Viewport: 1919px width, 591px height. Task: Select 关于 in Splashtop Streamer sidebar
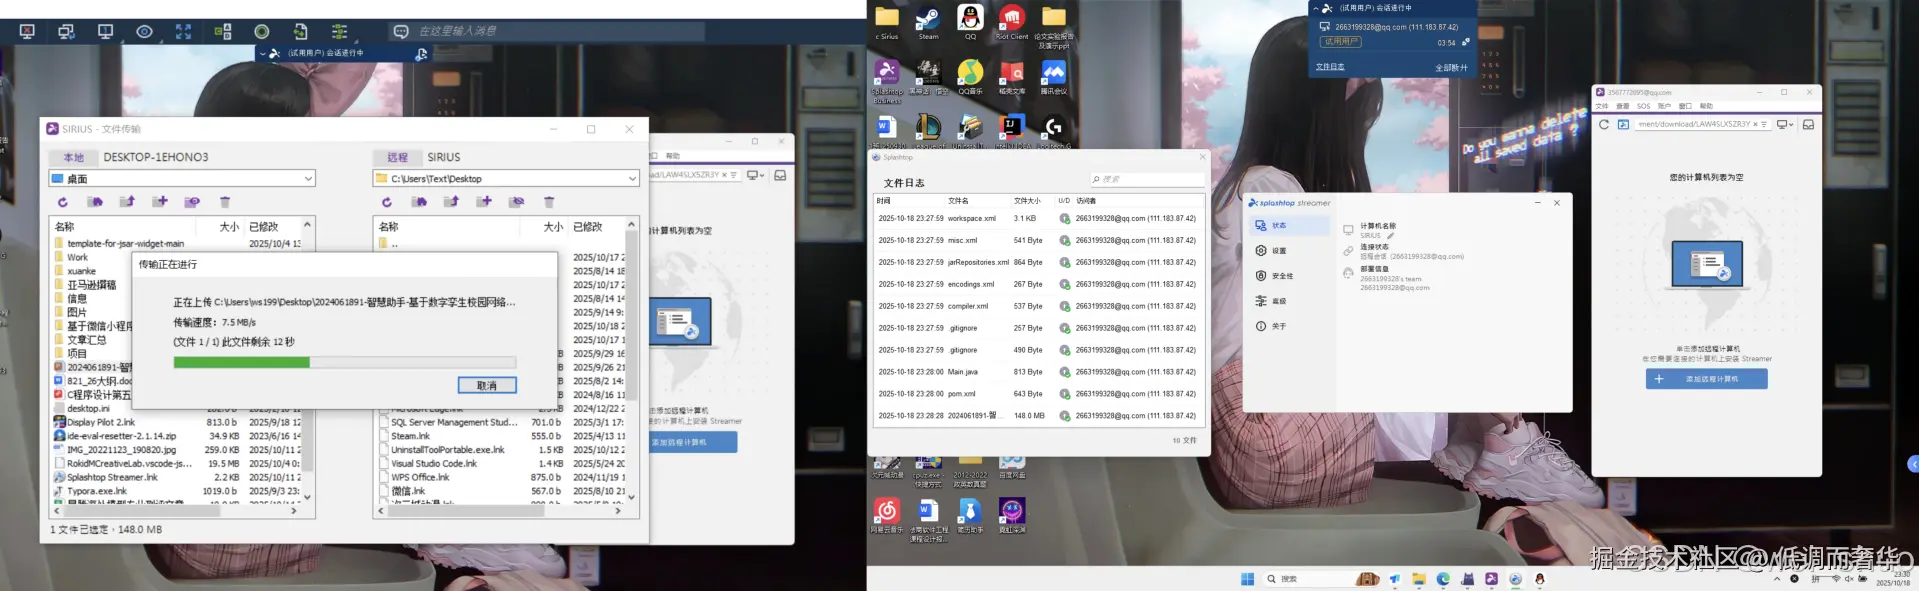pyautogui.click(x=1290, y=326)
